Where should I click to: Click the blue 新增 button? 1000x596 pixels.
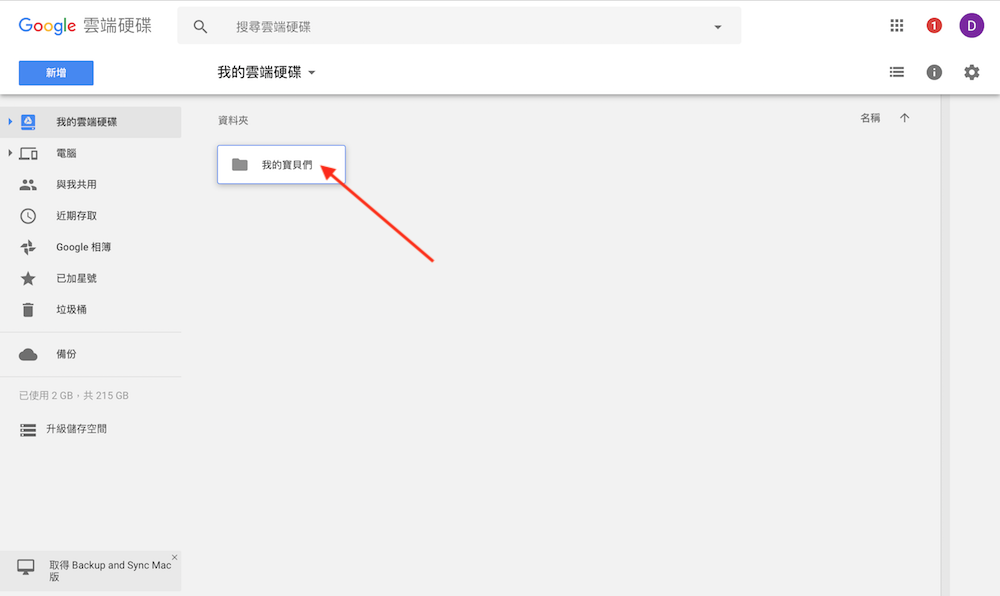pos(56,73)
